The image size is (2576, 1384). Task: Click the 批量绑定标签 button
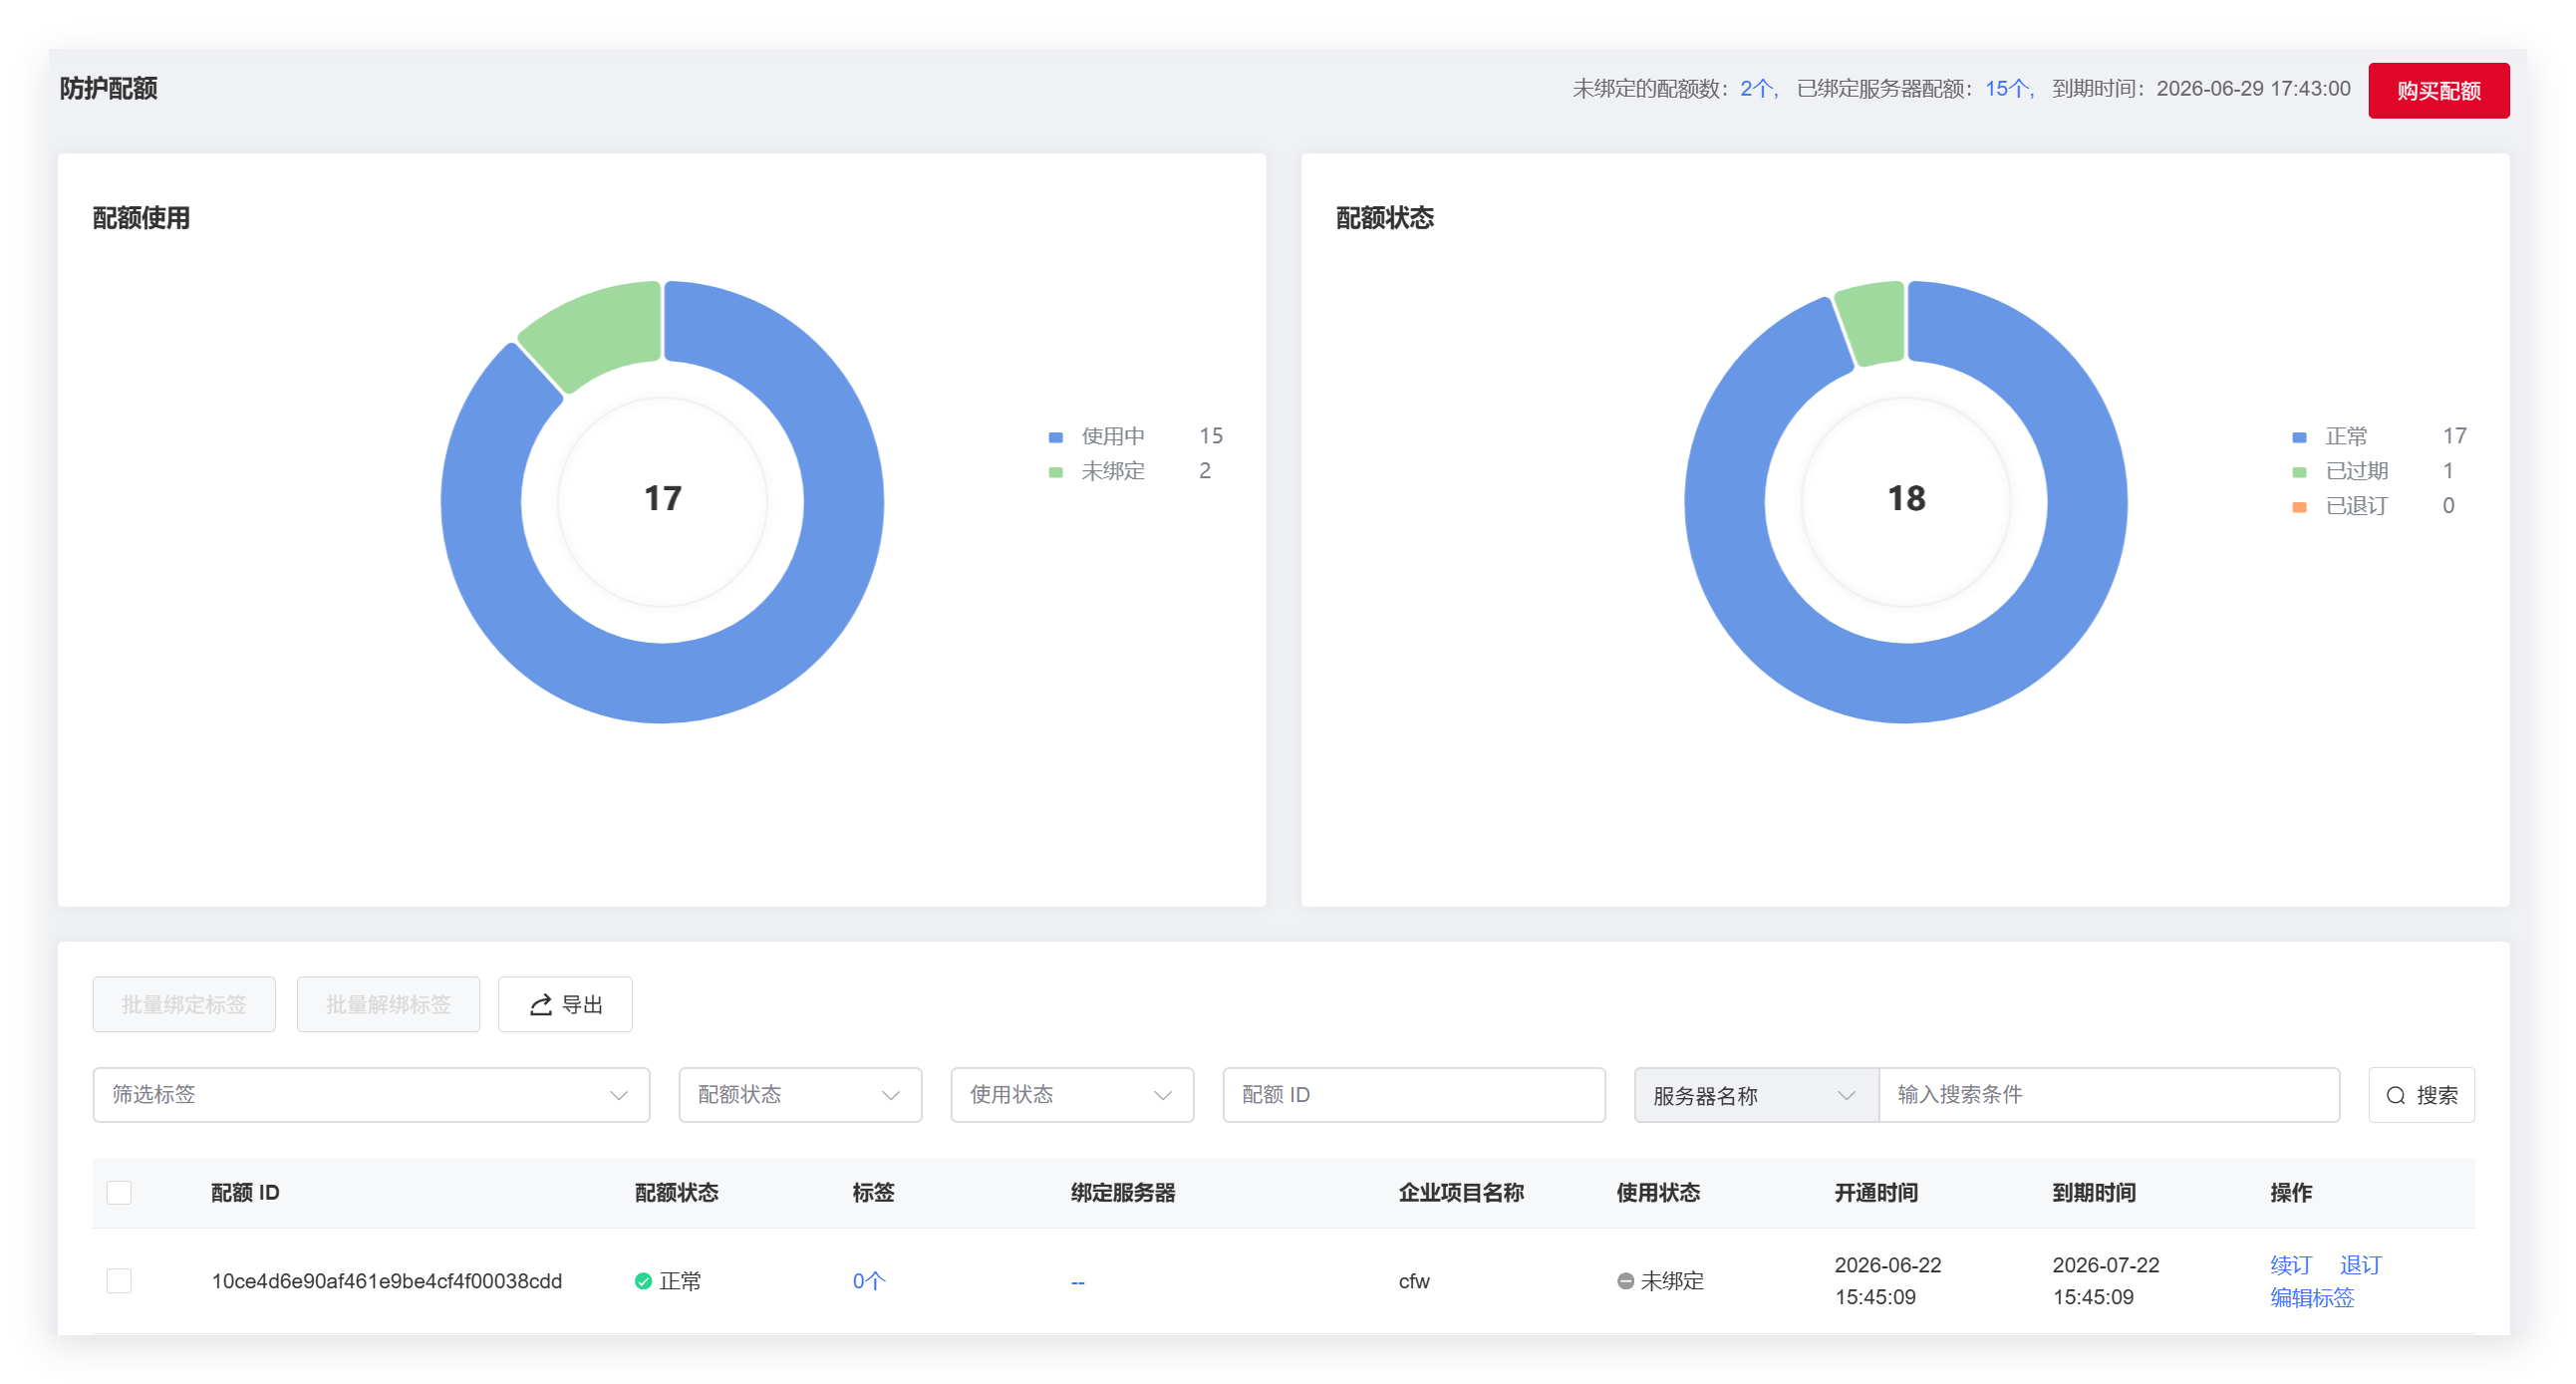(x=184, y=1004)
